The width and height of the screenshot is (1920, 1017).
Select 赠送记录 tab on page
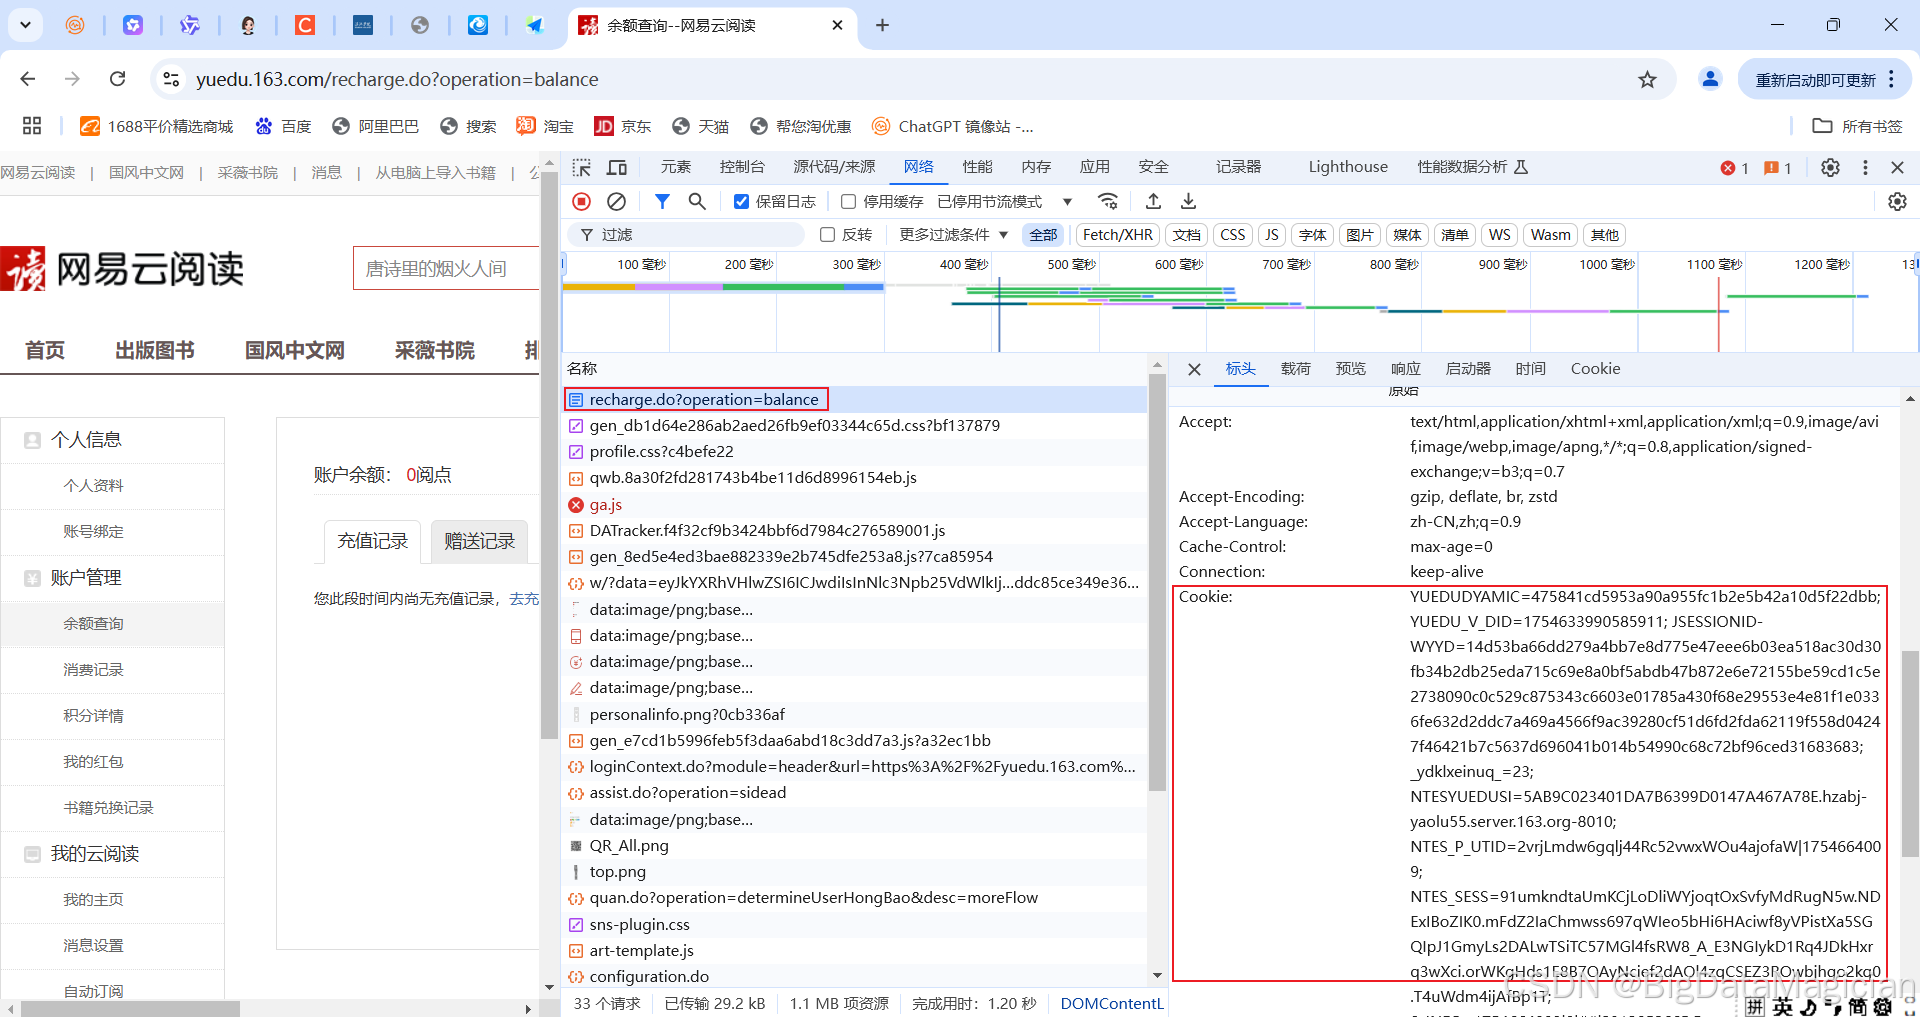click(479, 541)
